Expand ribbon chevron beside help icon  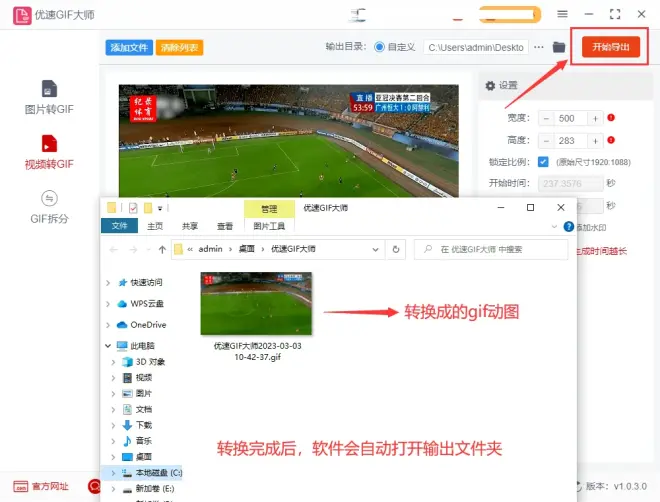pos(554,227)
